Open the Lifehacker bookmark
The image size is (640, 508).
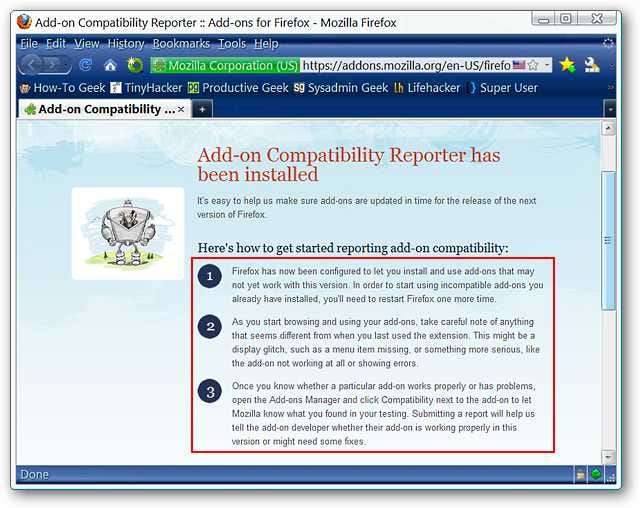click(x=427, y=88)
